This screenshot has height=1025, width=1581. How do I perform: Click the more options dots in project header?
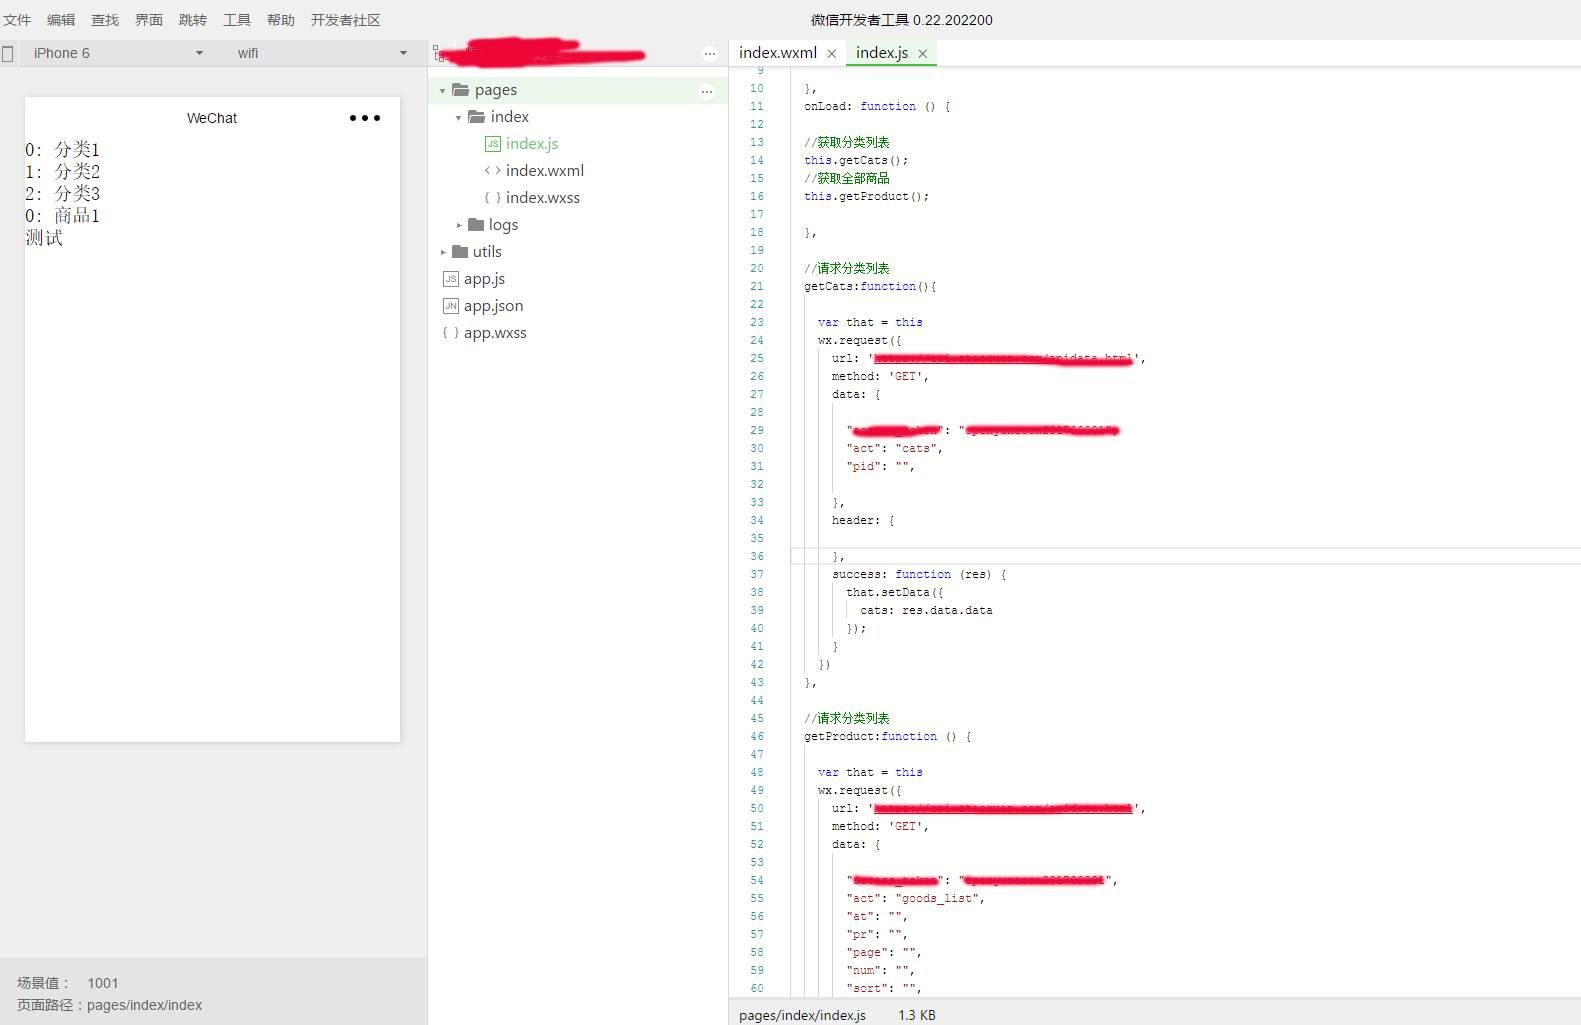[x=709, y=54]
